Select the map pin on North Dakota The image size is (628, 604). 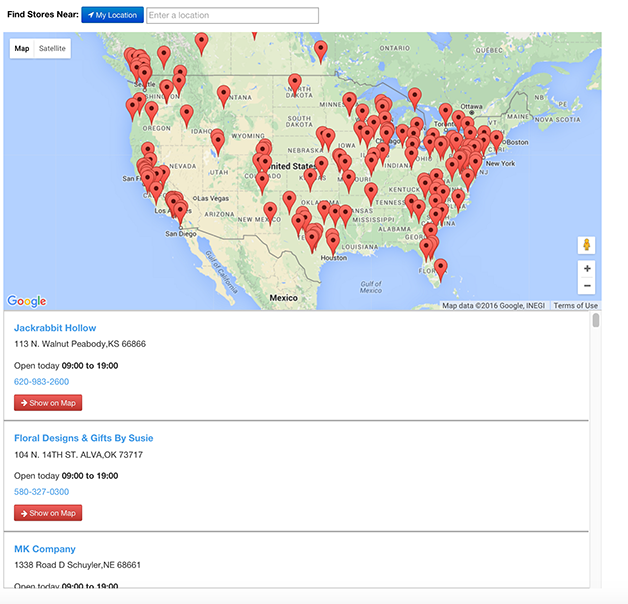coord(295,85)
